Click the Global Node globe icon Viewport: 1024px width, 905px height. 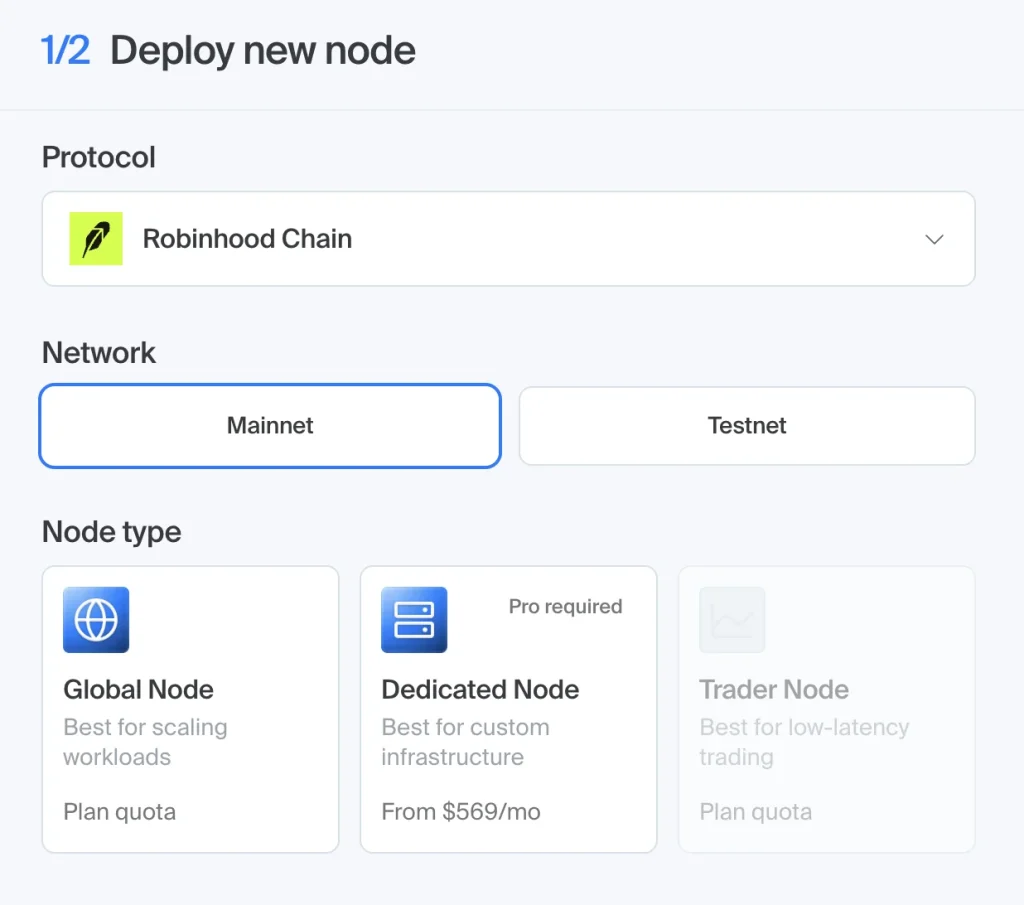point(96,620)
